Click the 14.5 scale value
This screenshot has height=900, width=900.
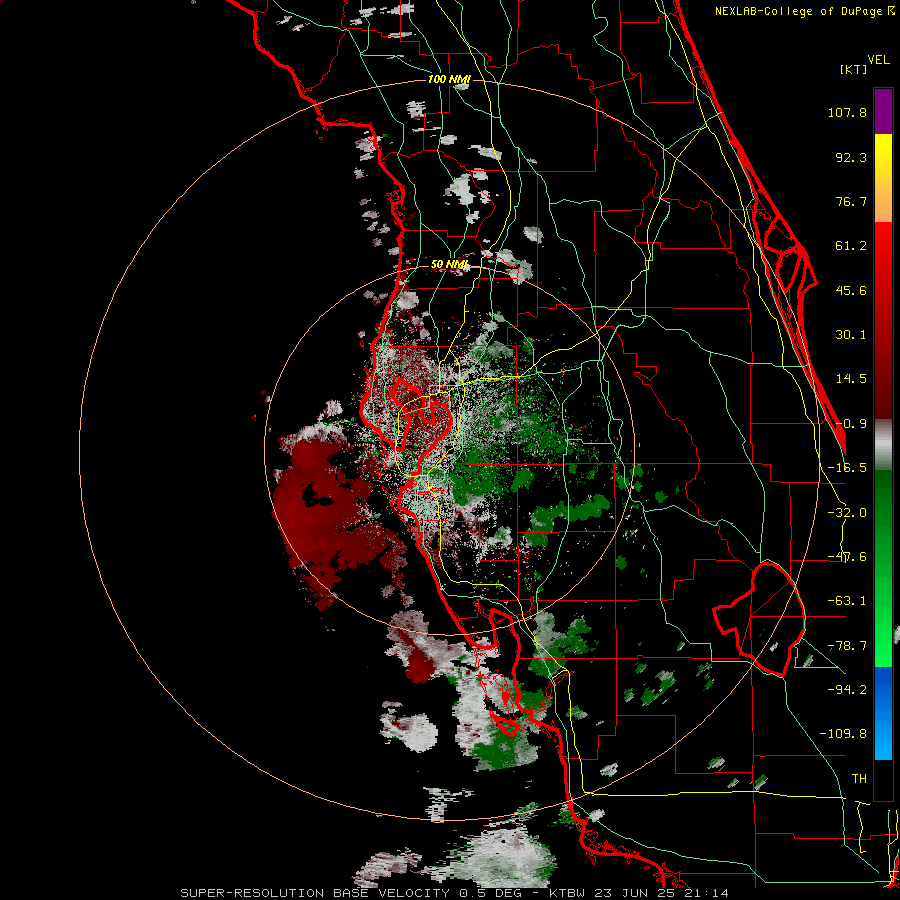coord(851,379)
